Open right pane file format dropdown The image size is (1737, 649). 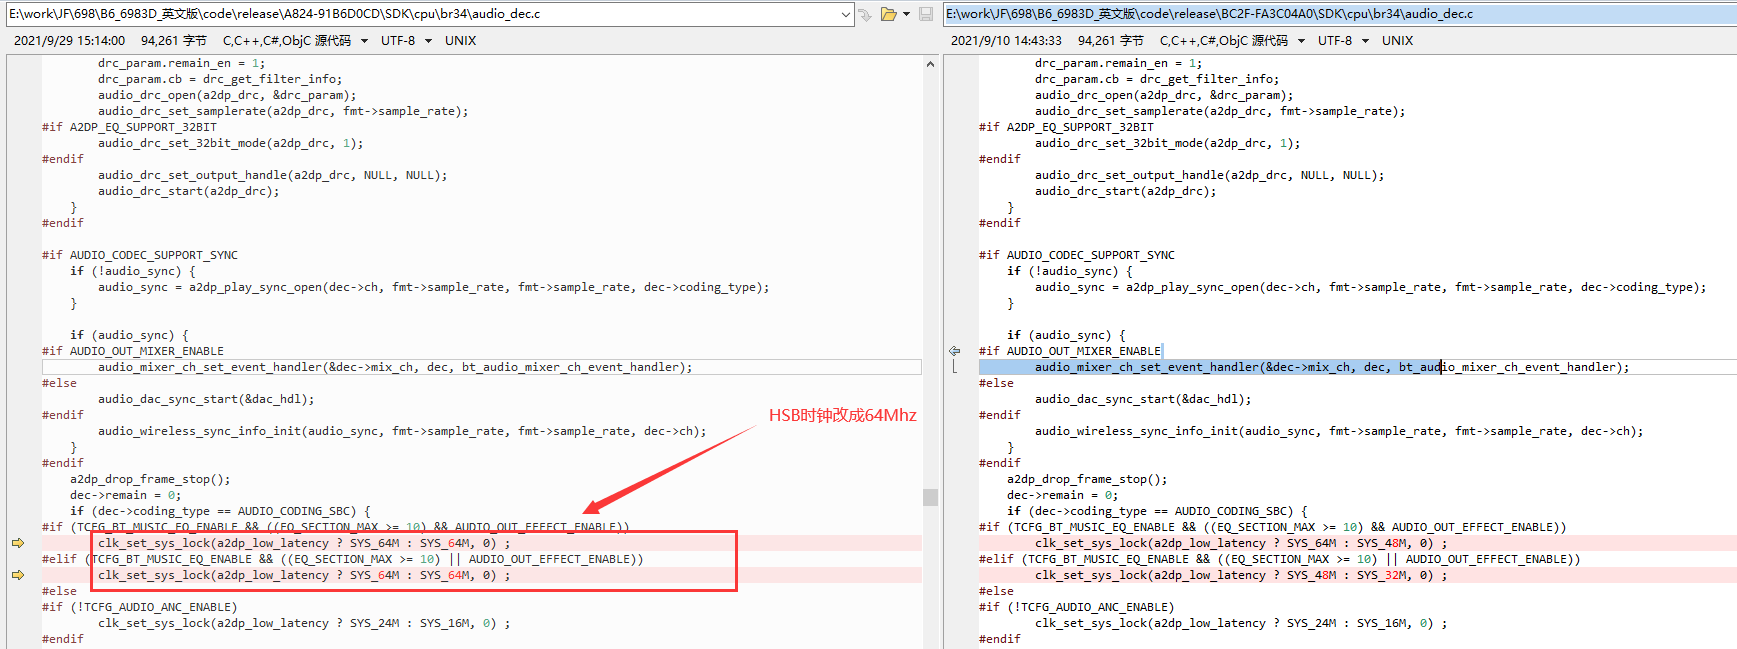click(x=1301, y=41)
